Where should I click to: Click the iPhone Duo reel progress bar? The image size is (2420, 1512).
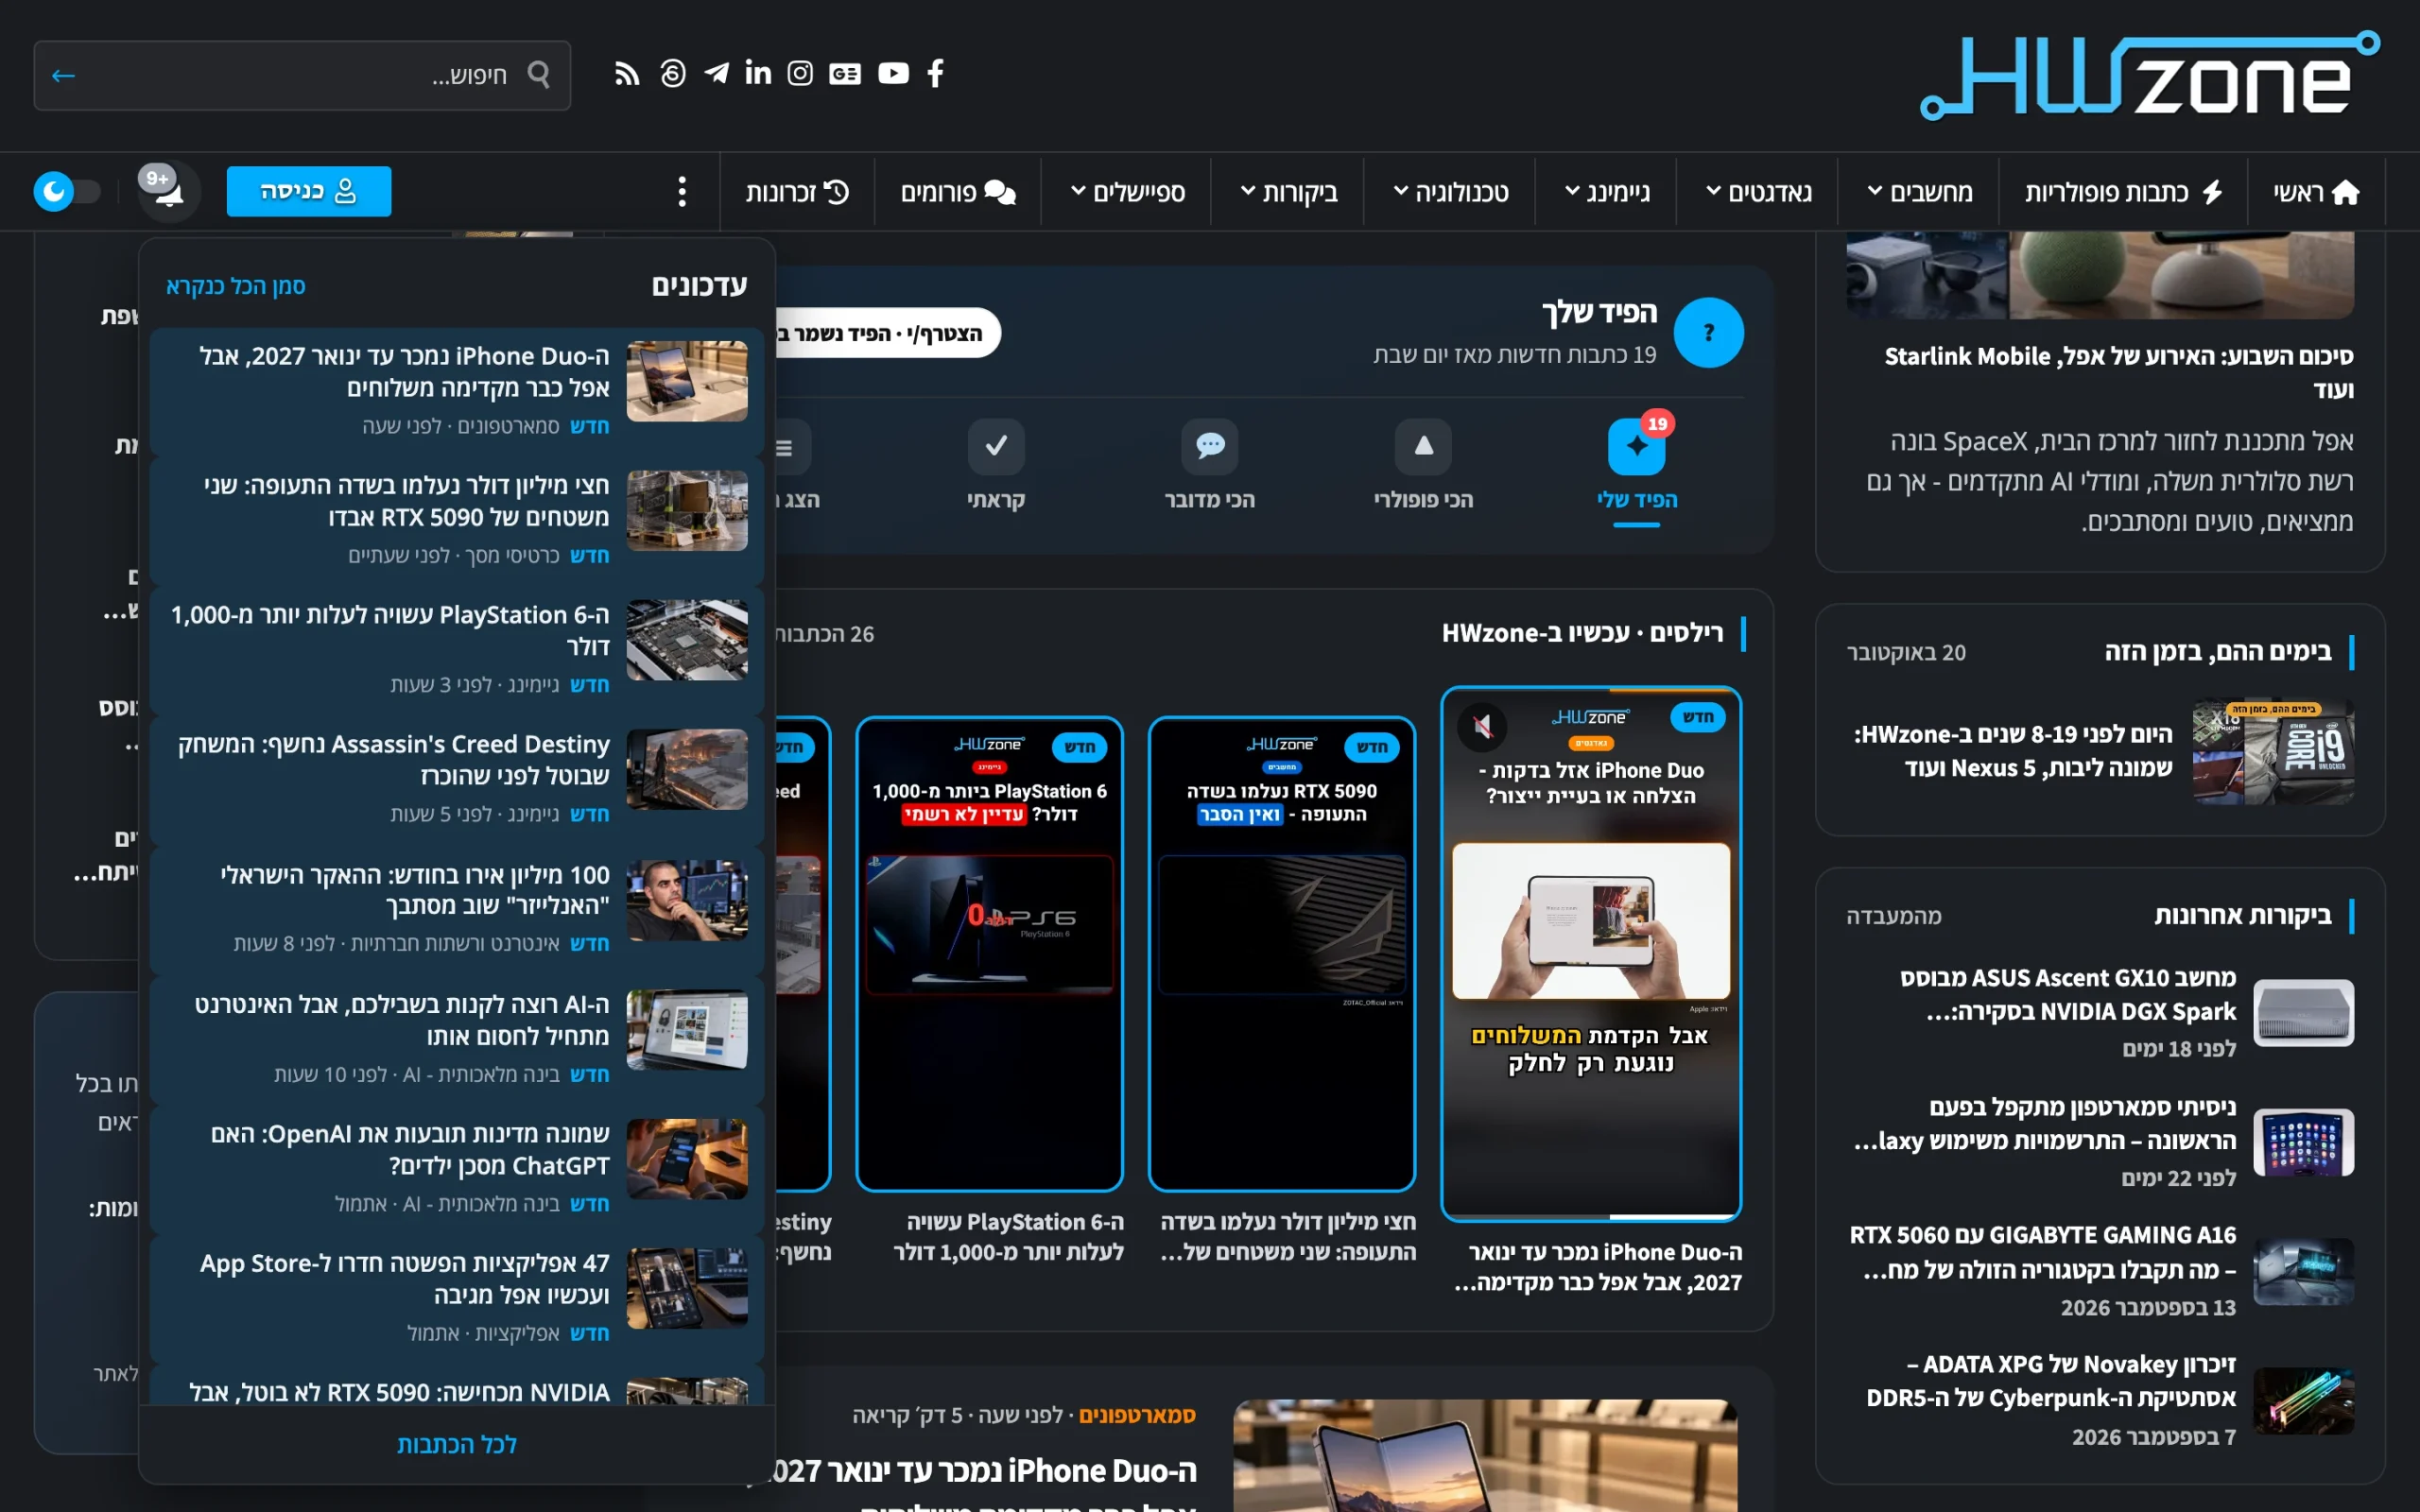tap(1590, 1216)
